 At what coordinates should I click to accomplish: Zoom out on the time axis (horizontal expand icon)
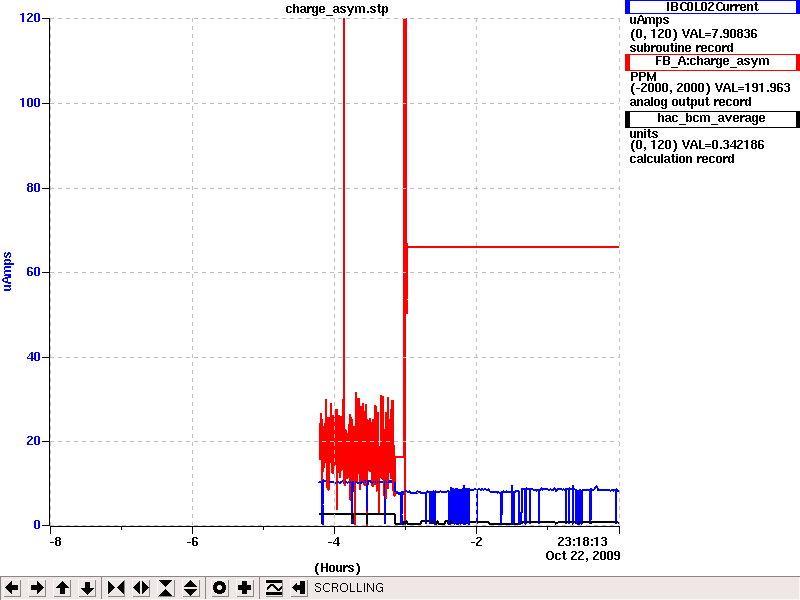141,588
